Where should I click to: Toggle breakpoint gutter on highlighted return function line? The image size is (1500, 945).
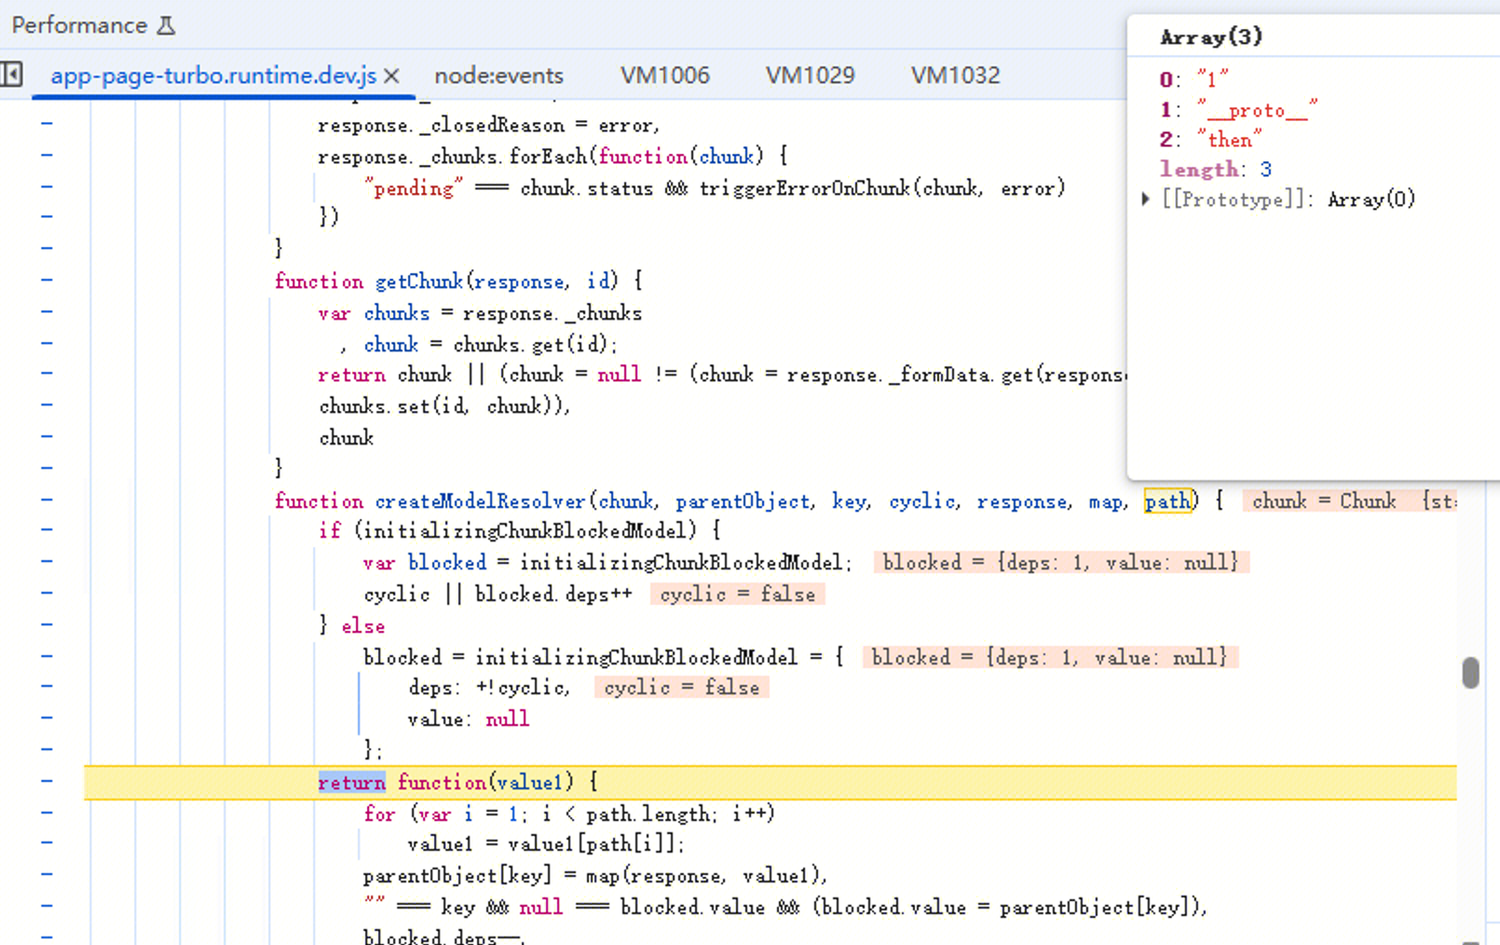(47, 782)
